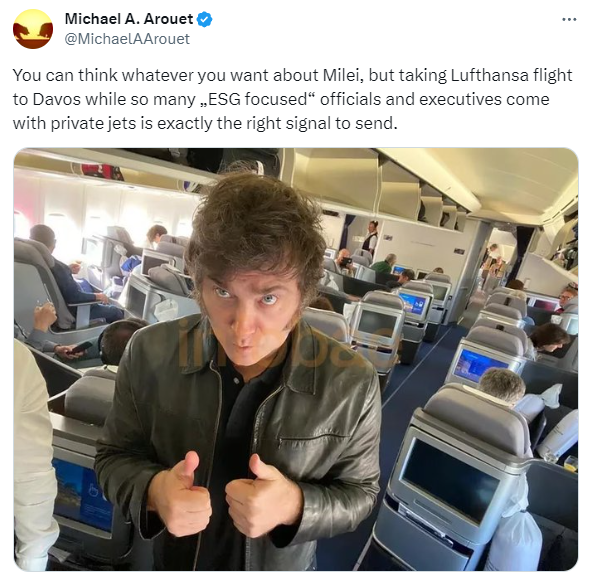Image resolution: width=589 pixels, height=585 pixels.
Task: Open the three-dot More options menu
Action: (x=569, y=20)
